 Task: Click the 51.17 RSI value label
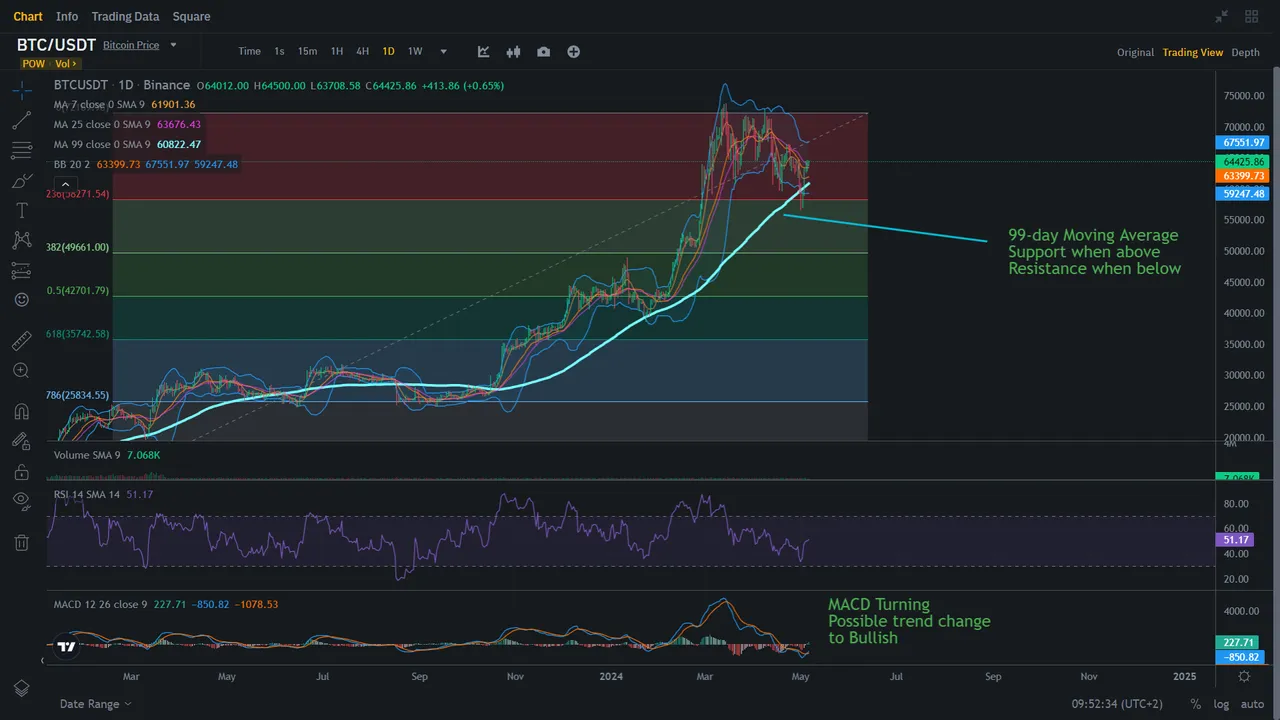tap(1235, 540)
